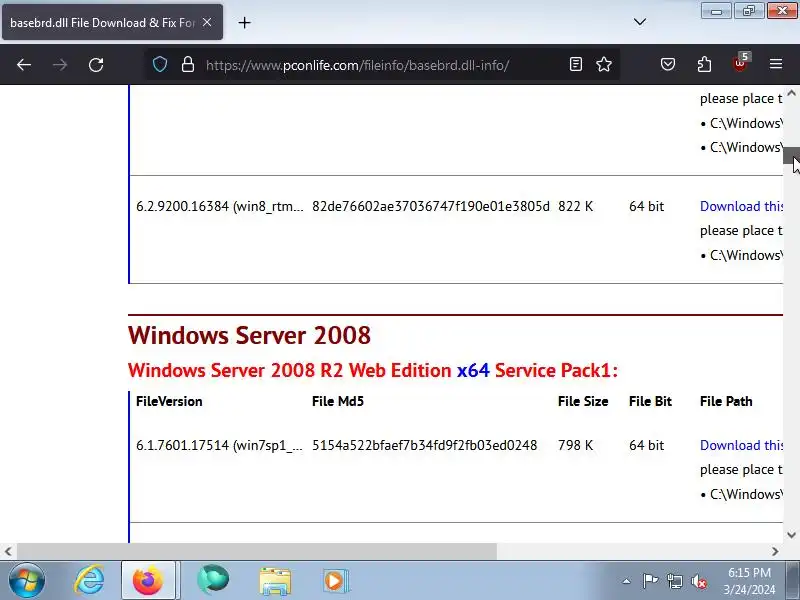Click the File Bit column header
The height and width of the screenshot is (600, 800).
tap(650, 401)
